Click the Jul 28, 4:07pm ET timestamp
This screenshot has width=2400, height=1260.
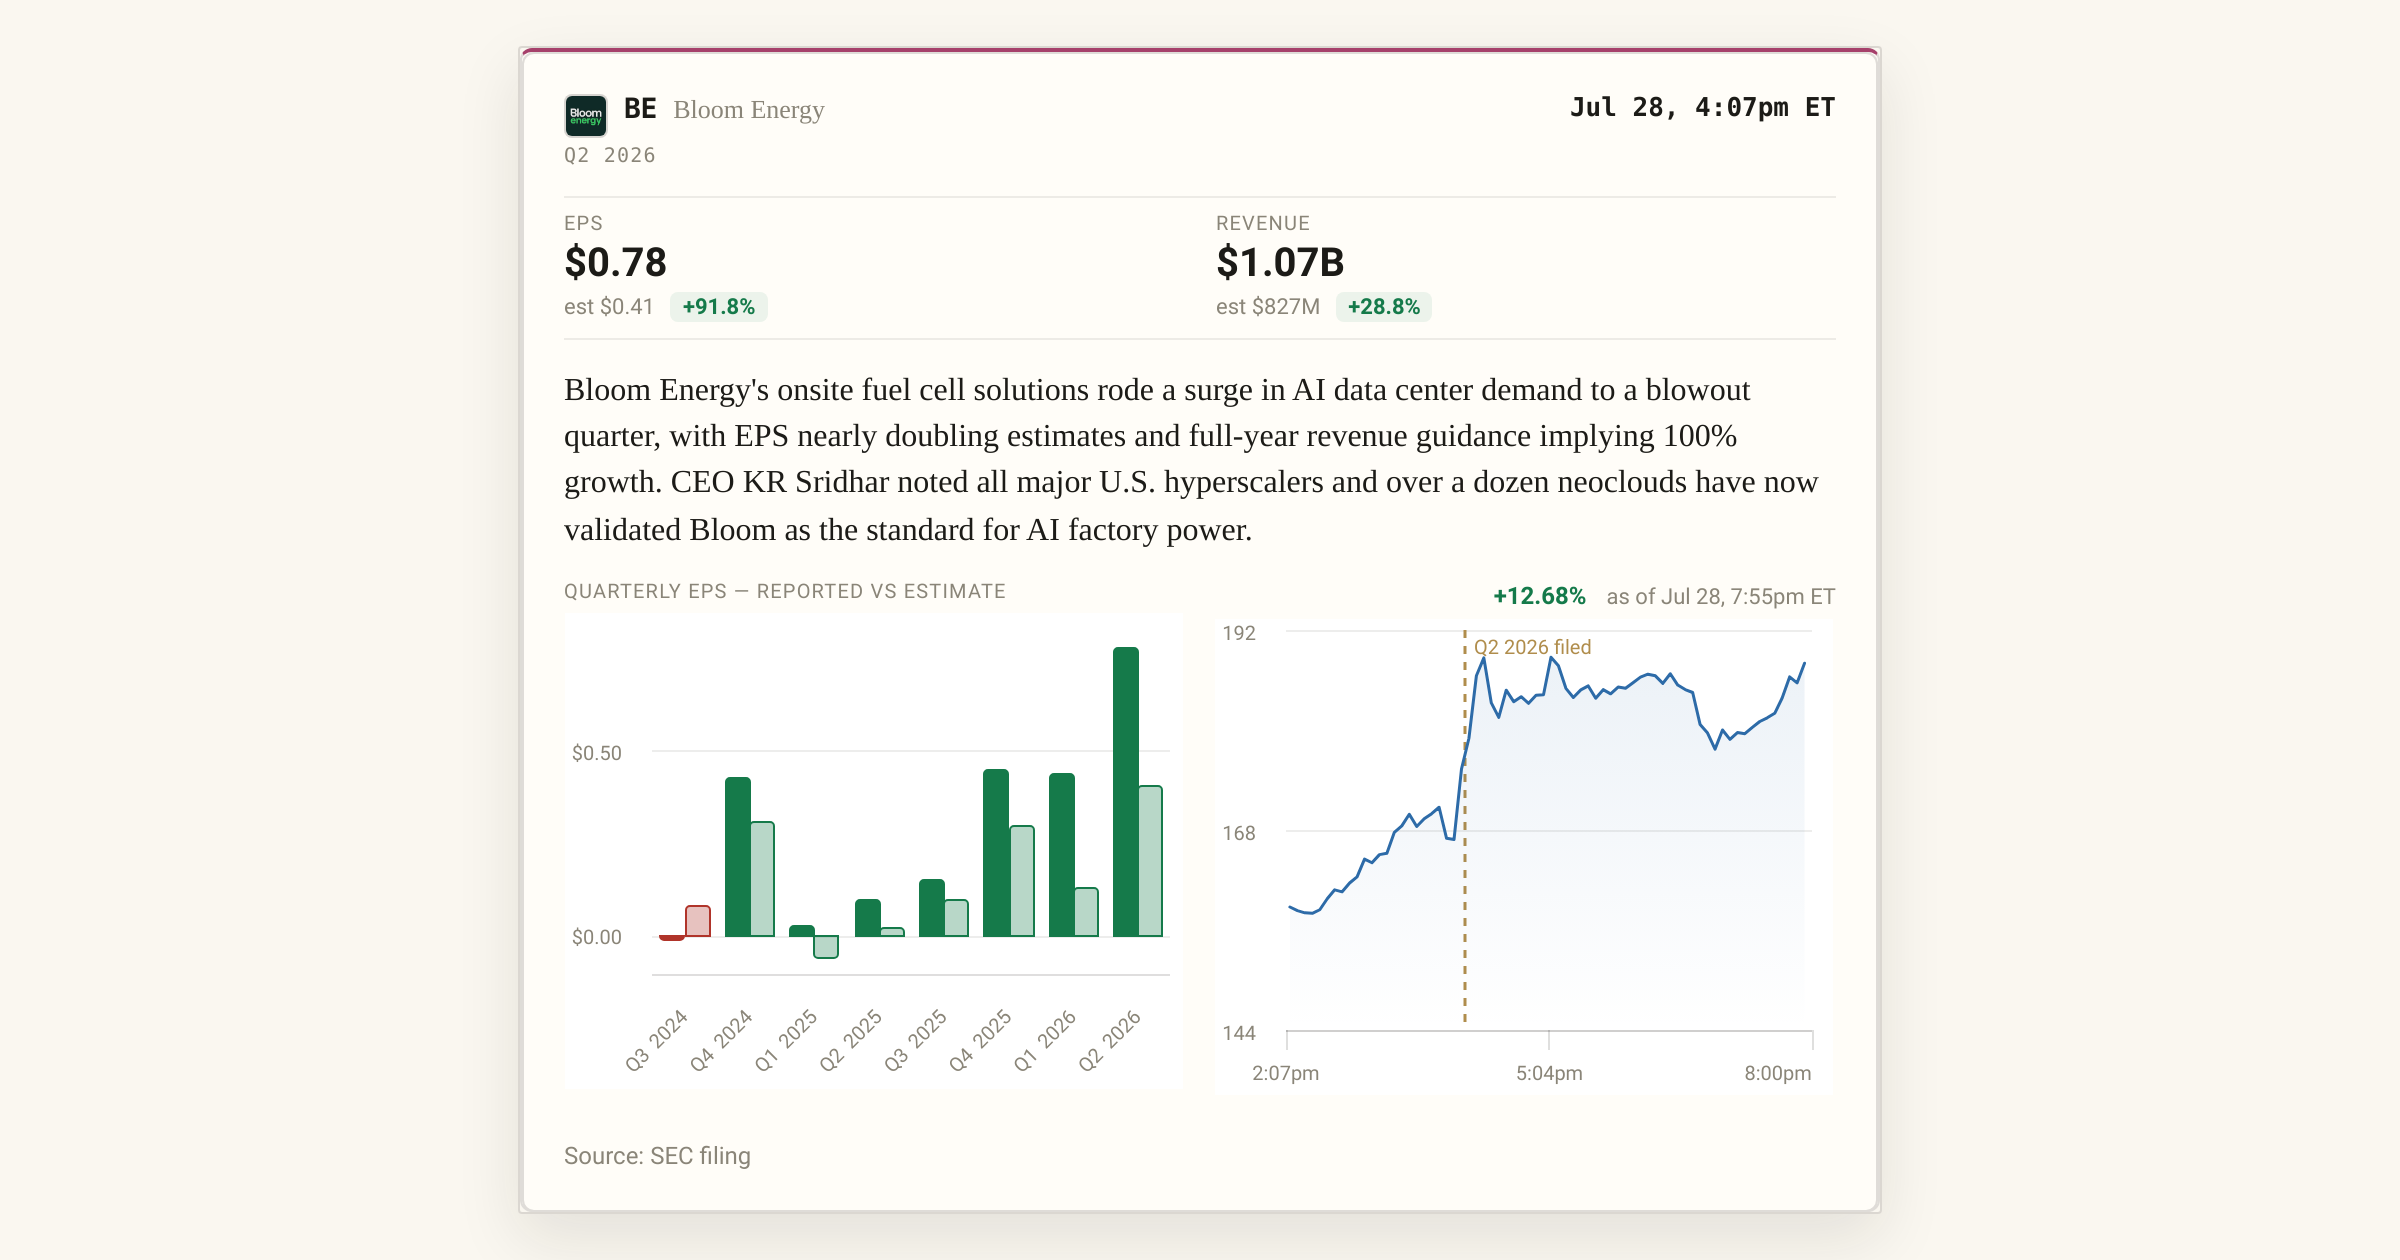(1702, 107)
